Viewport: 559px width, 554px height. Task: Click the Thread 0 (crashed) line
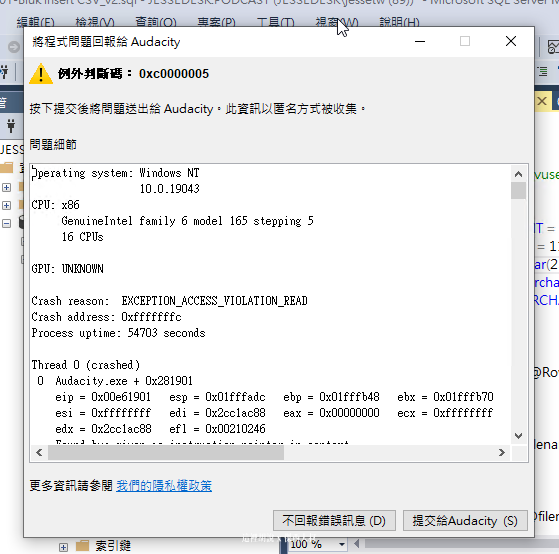86,365
